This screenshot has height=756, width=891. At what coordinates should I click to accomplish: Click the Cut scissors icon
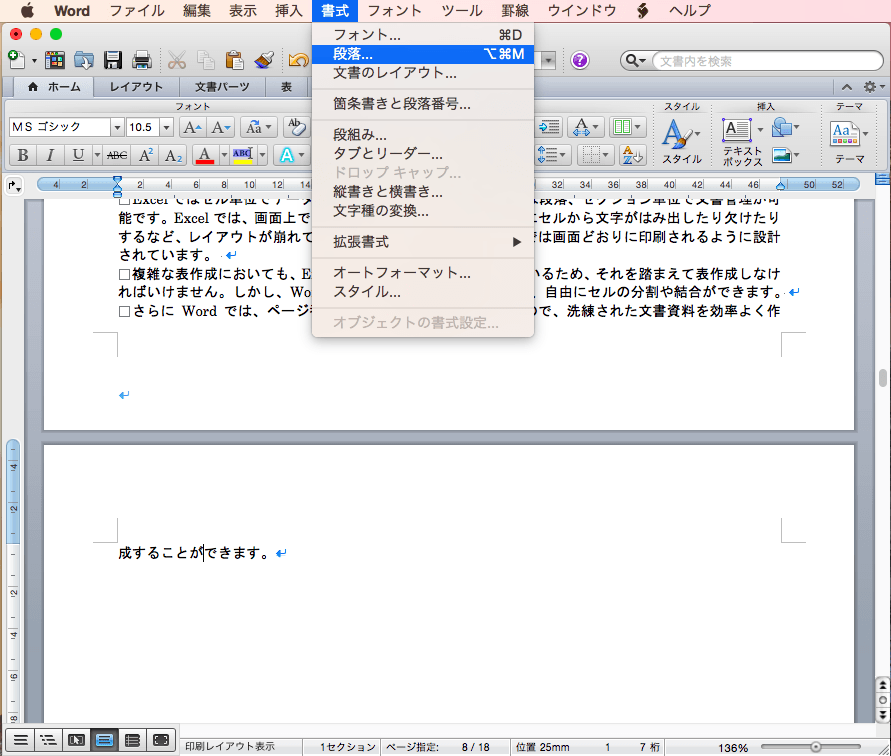coord(177,60)
